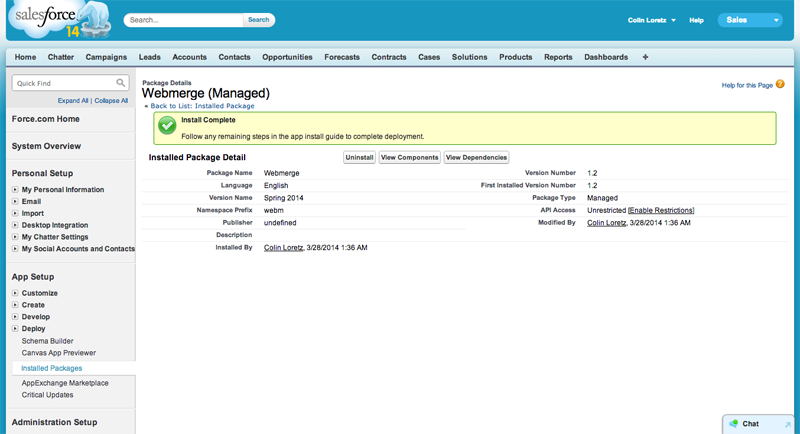The width and height of the screenshot is (800, 434).
Task: Open Schema Builder in sidebar
Action: [47, 341]
